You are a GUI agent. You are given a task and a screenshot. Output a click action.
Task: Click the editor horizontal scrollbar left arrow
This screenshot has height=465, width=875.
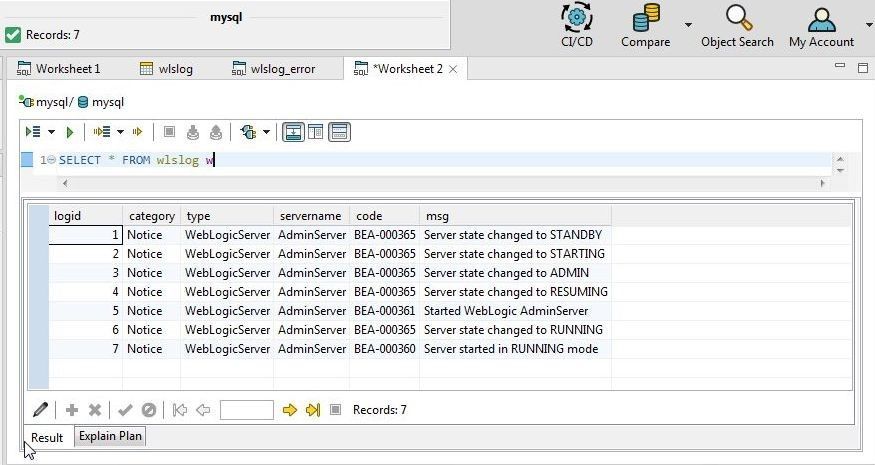[x=65, y=183]
